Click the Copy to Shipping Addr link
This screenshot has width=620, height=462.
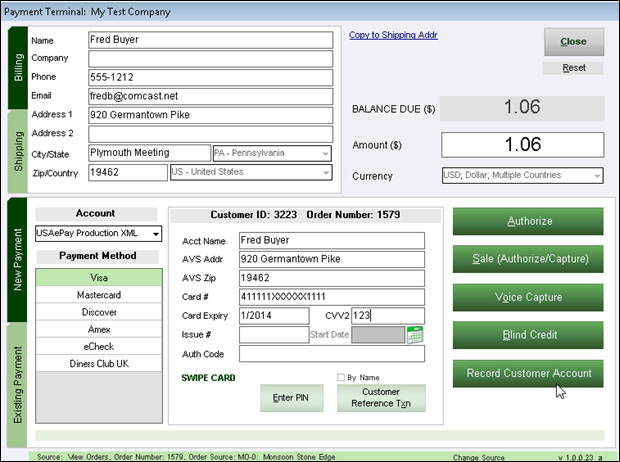(393, 35)
